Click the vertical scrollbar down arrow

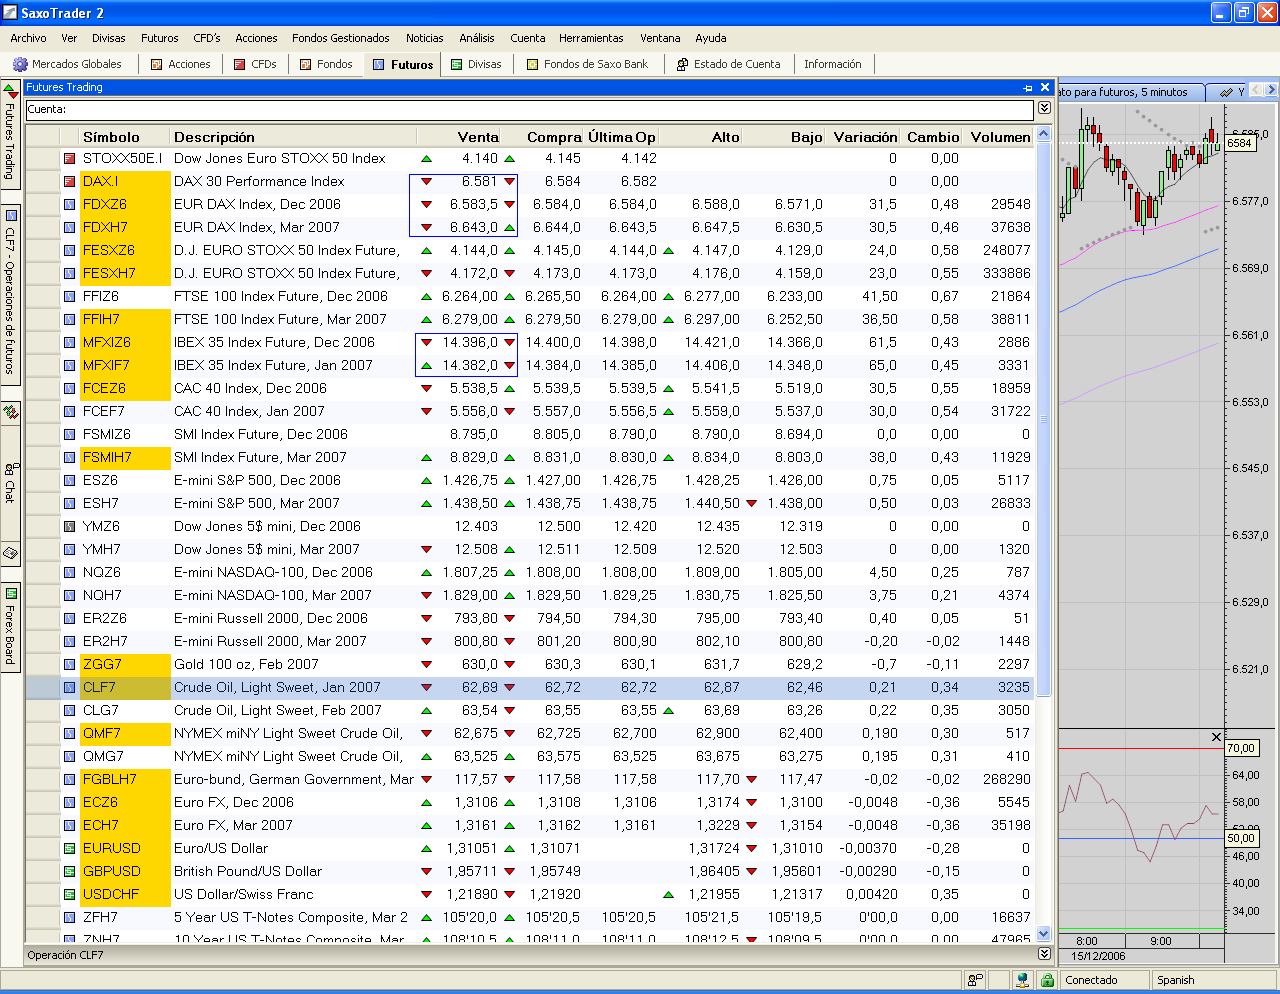(x=1044, y=933)
